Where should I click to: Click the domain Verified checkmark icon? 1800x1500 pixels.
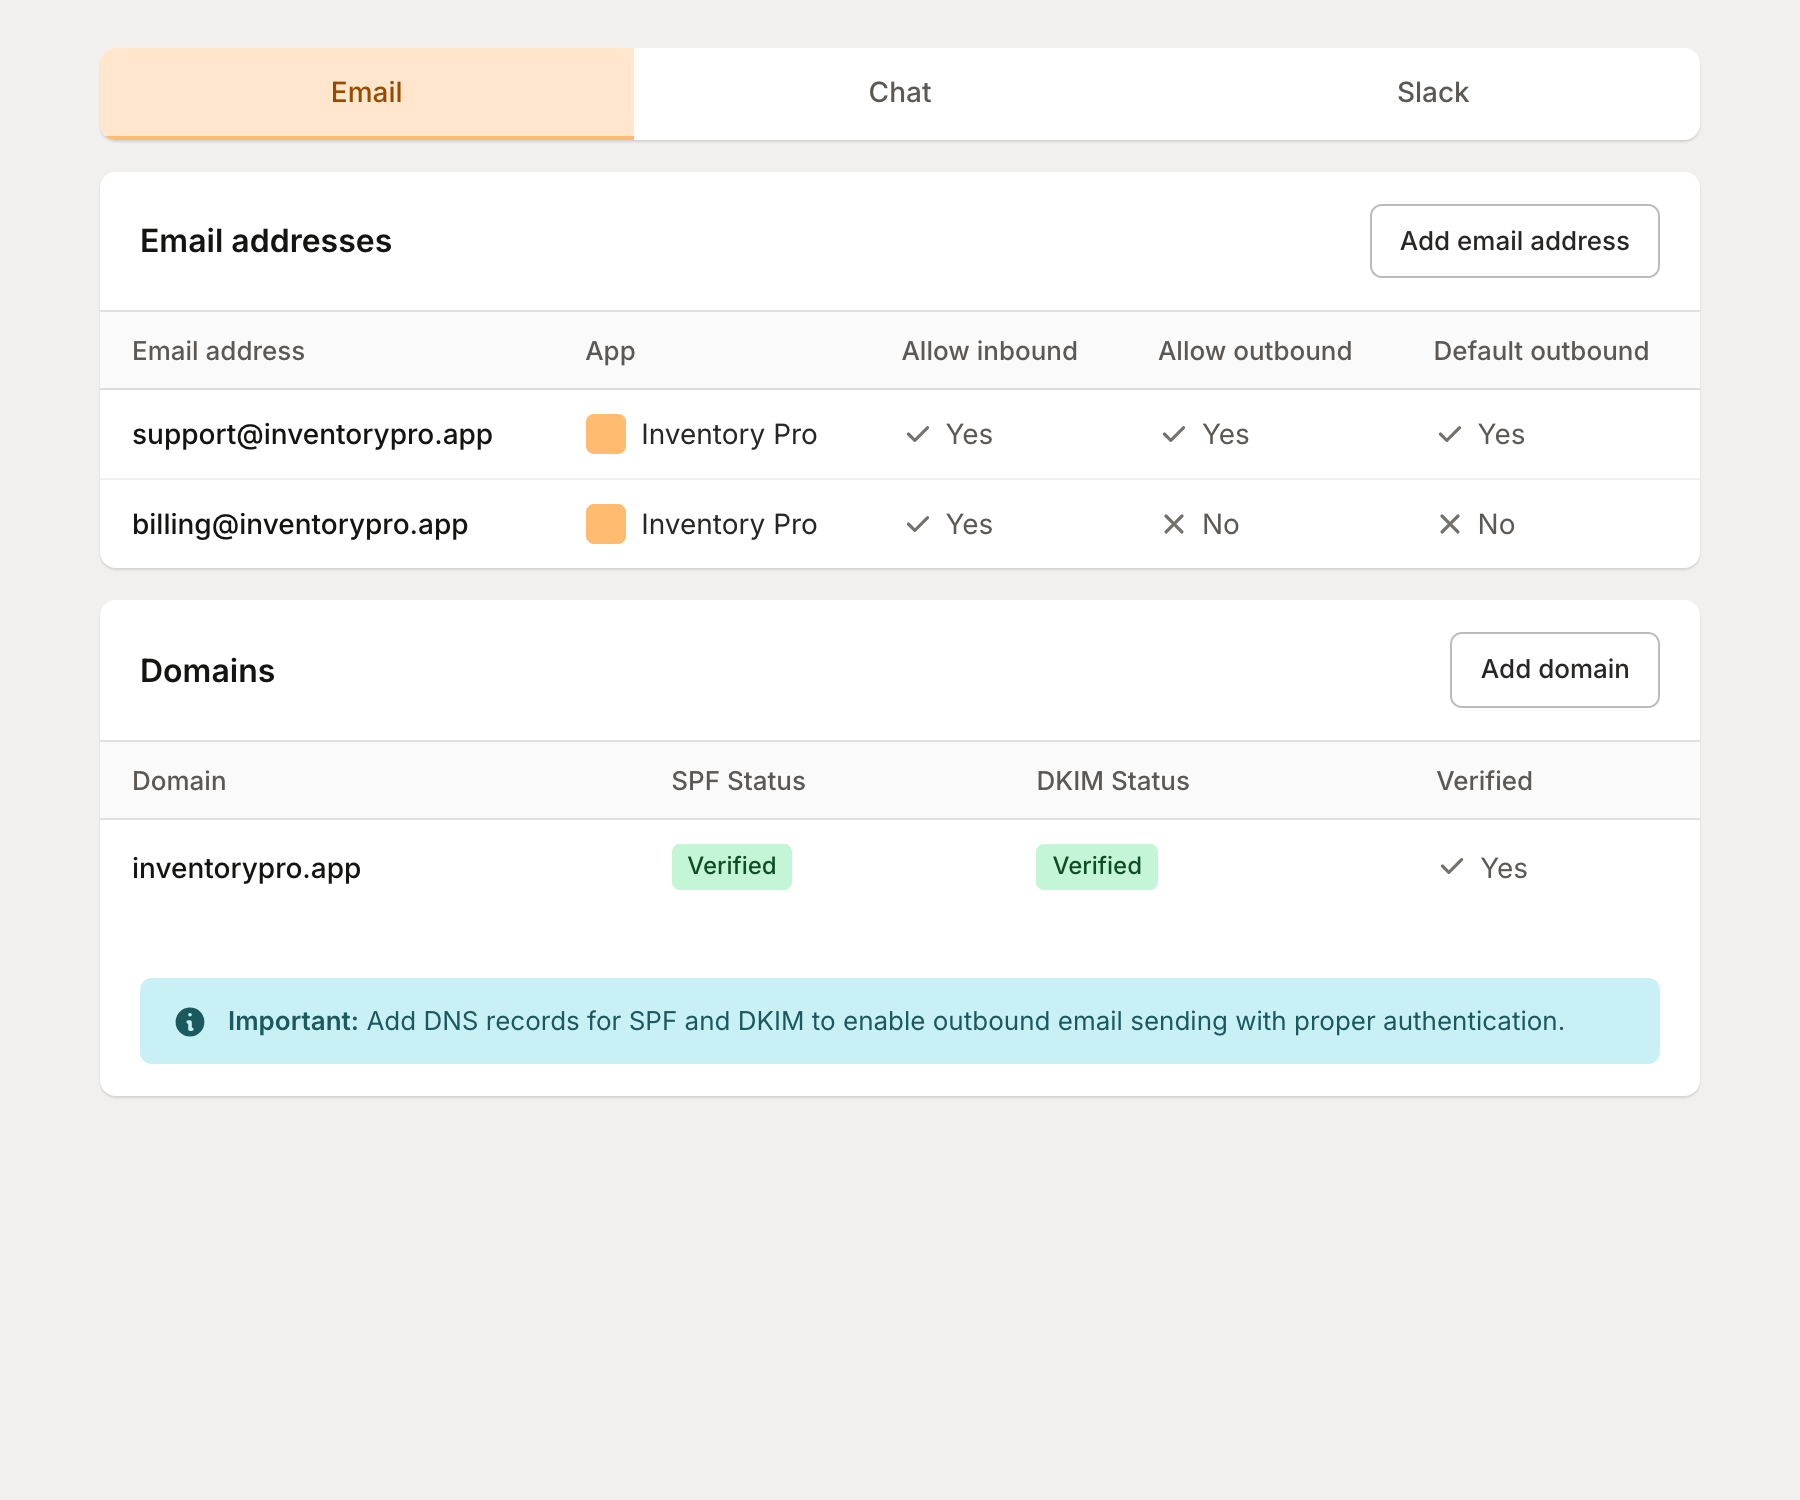[1452, 867]
